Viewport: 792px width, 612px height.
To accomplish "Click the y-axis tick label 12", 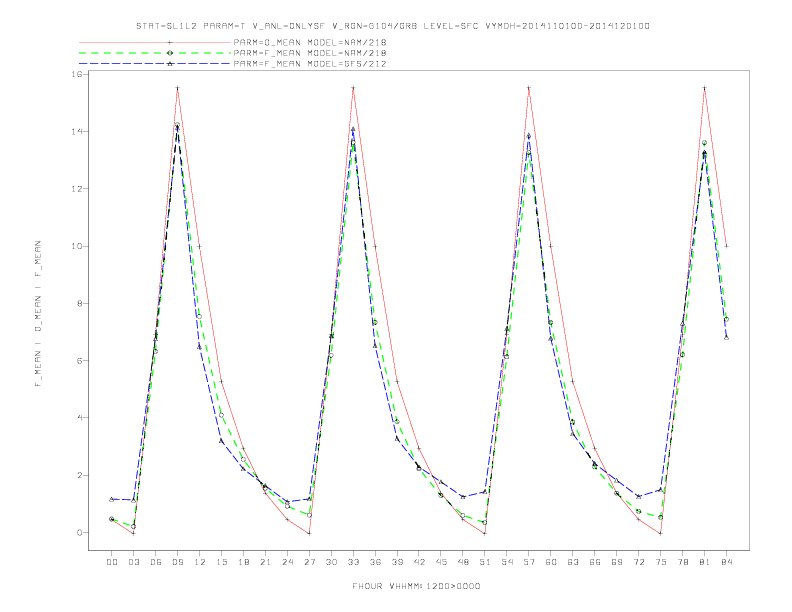I will click(77, 189).
